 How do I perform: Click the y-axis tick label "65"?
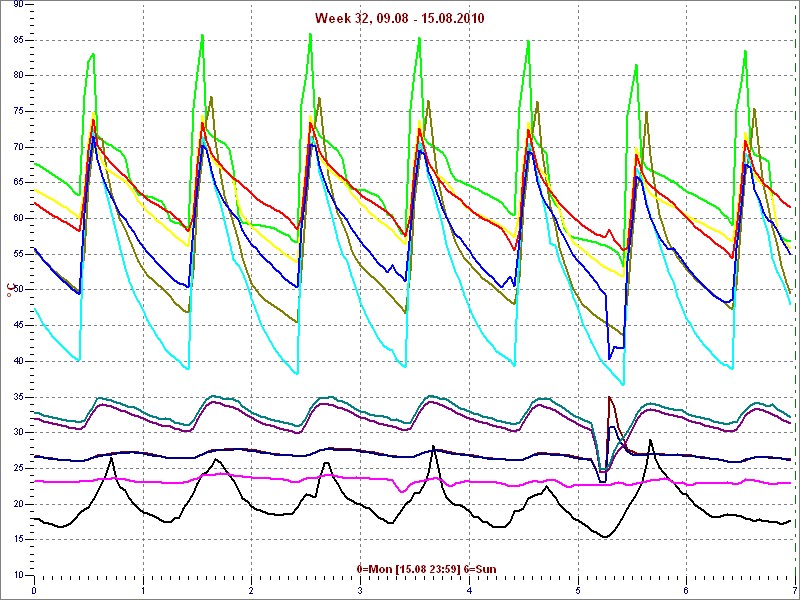point(18,183)
